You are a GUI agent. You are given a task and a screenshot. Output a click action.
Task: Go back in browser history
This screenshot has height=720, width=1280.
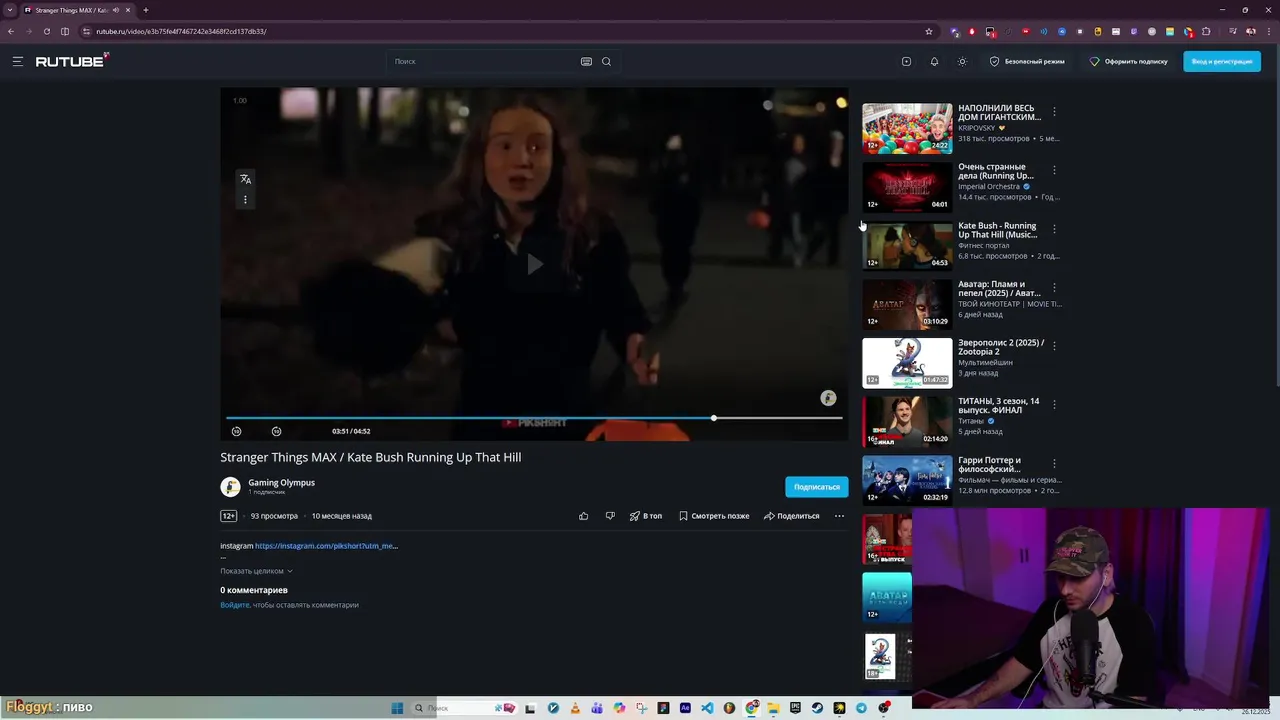point(10,31)
